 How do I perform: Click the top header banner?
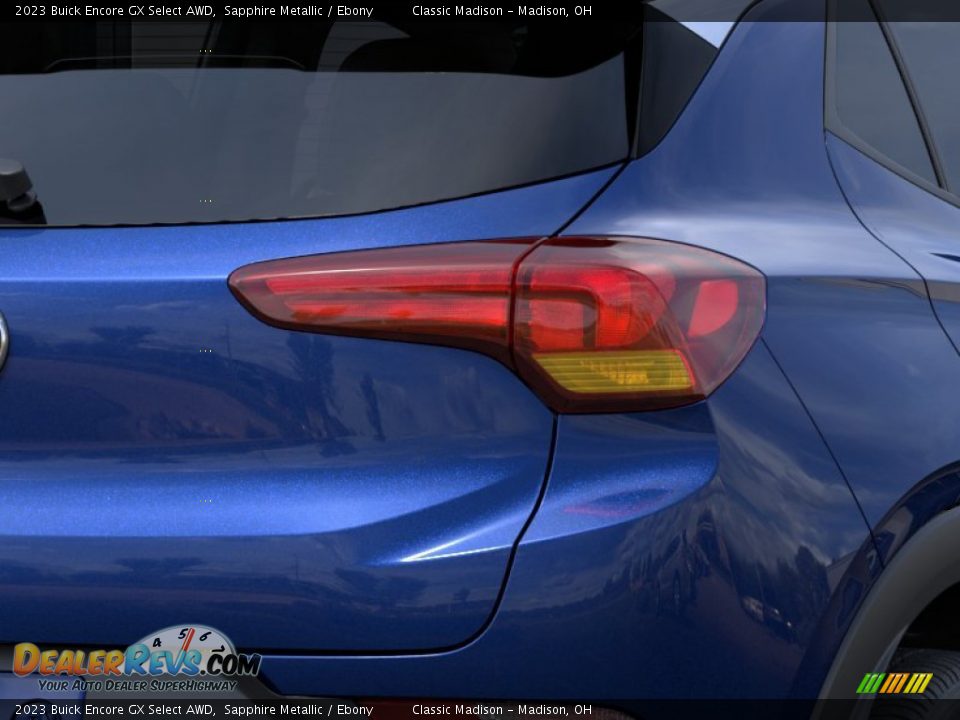click(480, 11)
